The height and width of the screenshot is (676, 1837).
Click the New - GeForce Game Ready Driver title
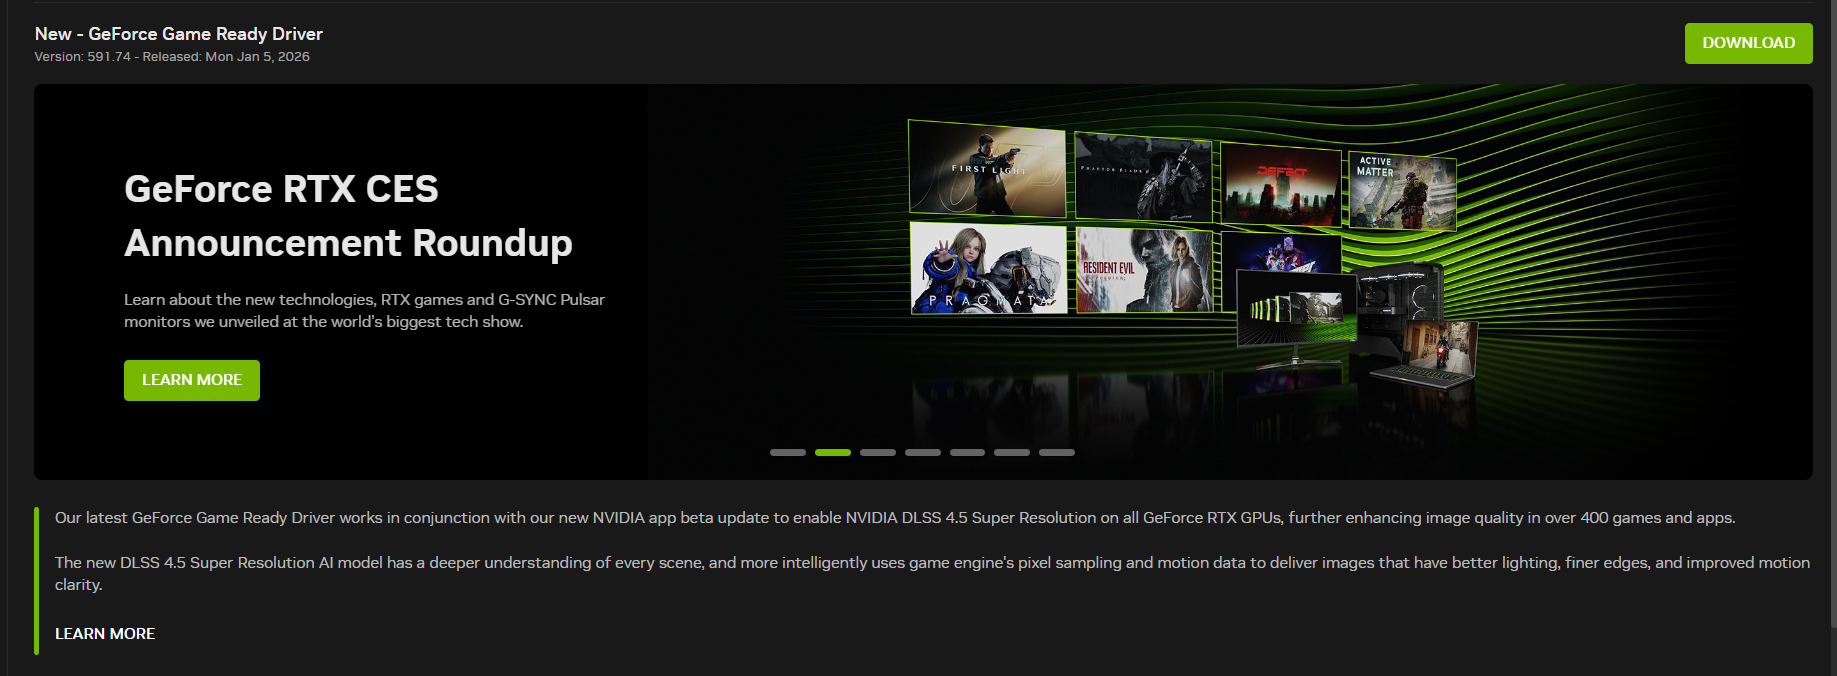pos(179,34)
